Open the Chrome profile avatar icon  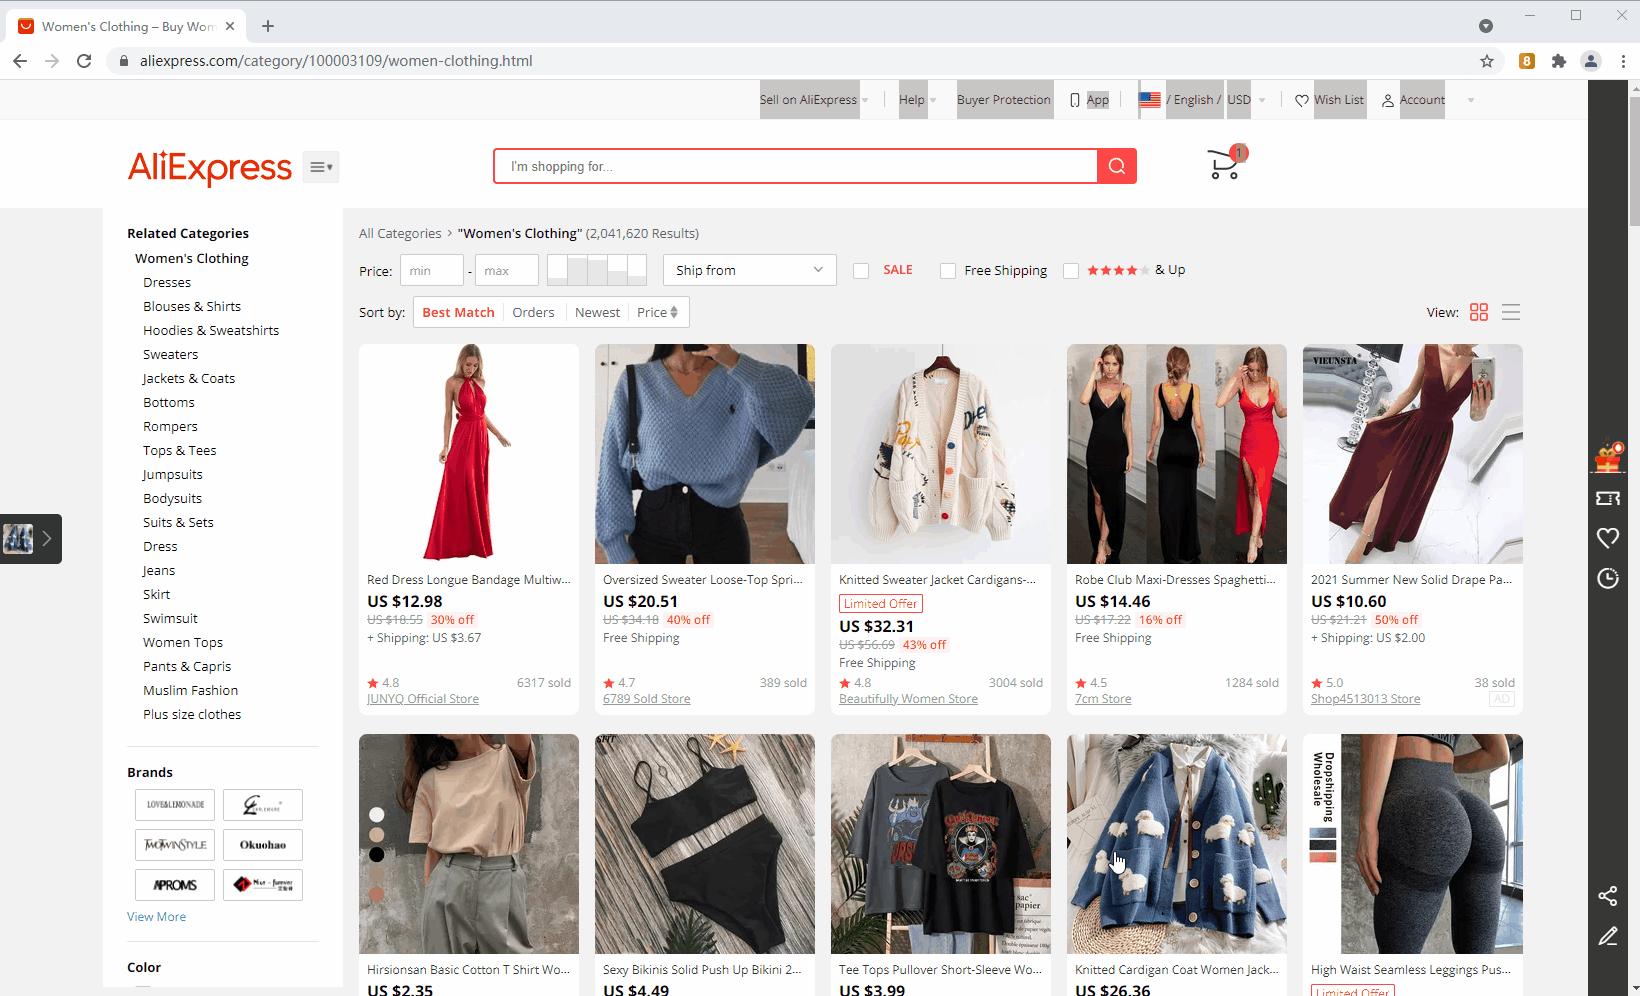[1591, 61]
